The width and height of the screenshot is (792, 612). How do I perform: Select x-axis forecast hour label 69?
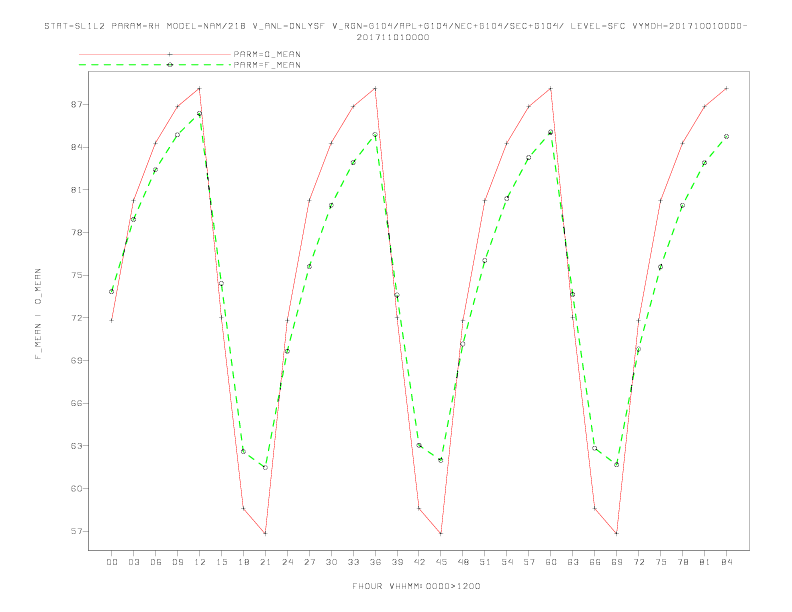[x=617, y=562]
